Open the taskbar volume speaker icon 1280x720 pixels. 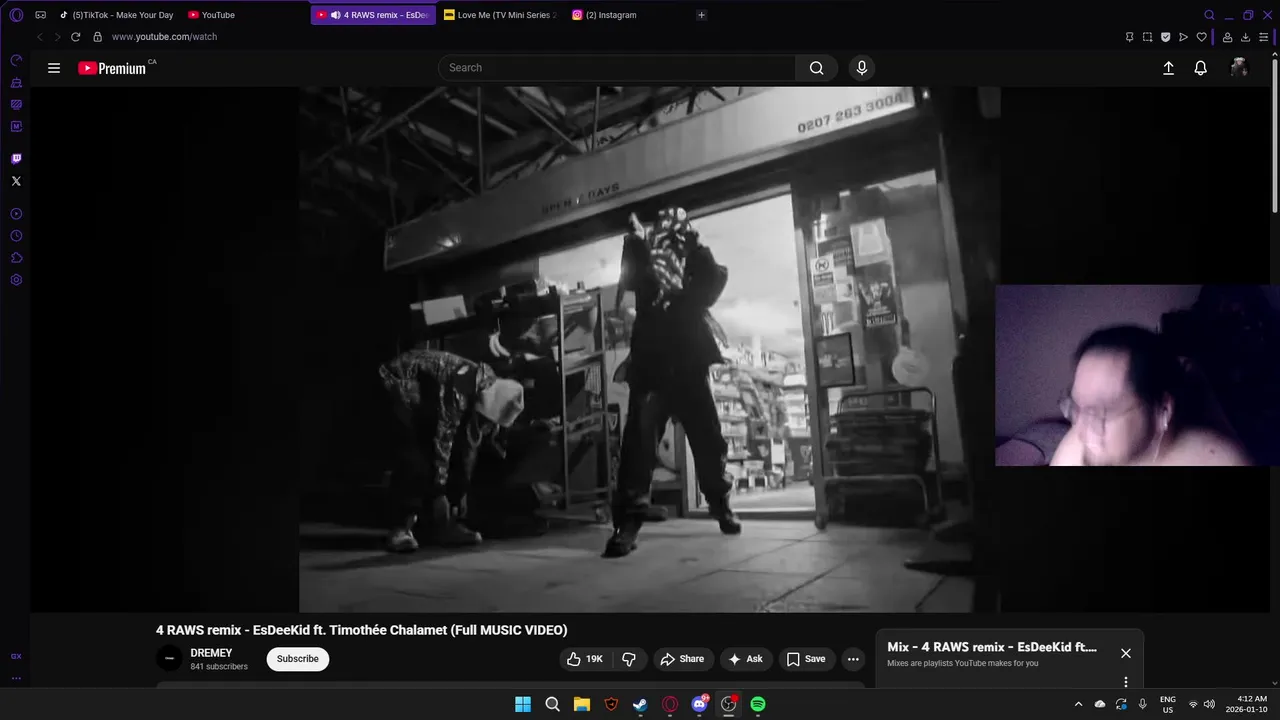point(1209,704)
